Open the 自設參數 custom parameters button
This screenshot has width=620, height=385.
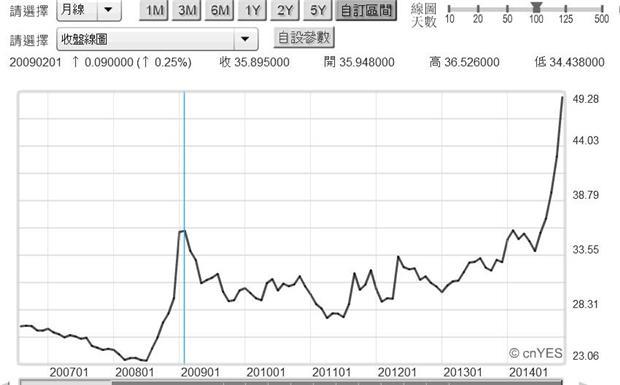(304, 38)
